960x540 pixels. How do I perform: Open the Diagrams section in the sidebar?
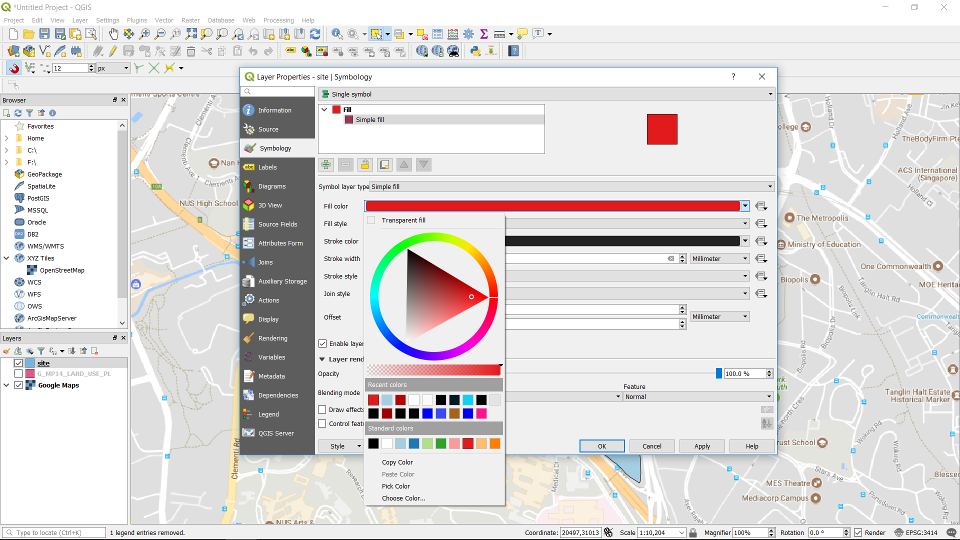coord(271,186)
